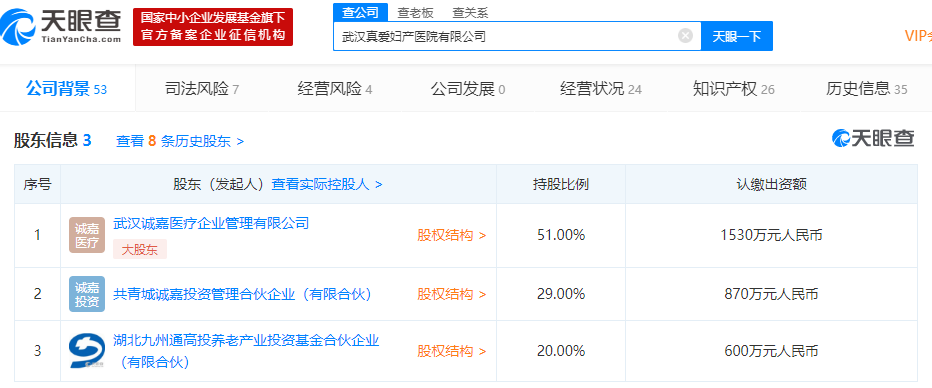Click the 股东信息 section heading

[52, 141]
